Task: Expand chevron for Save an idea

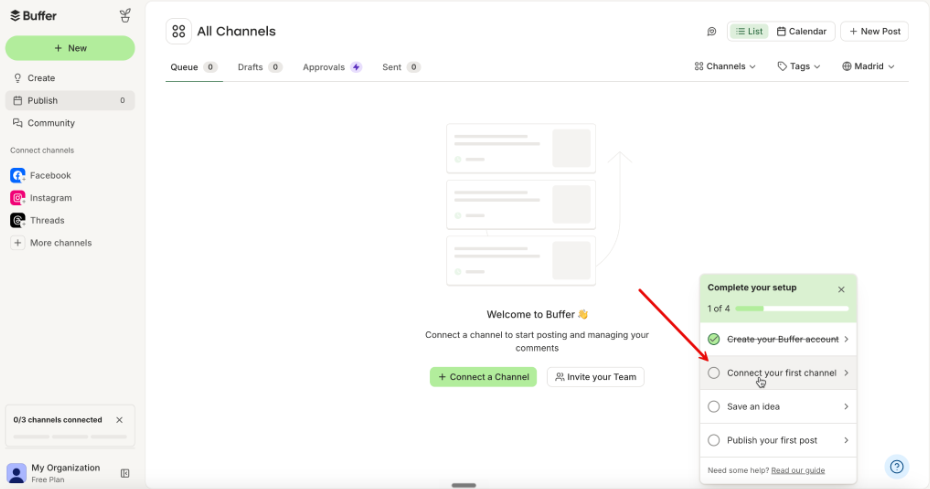Action: click(846, 407)
